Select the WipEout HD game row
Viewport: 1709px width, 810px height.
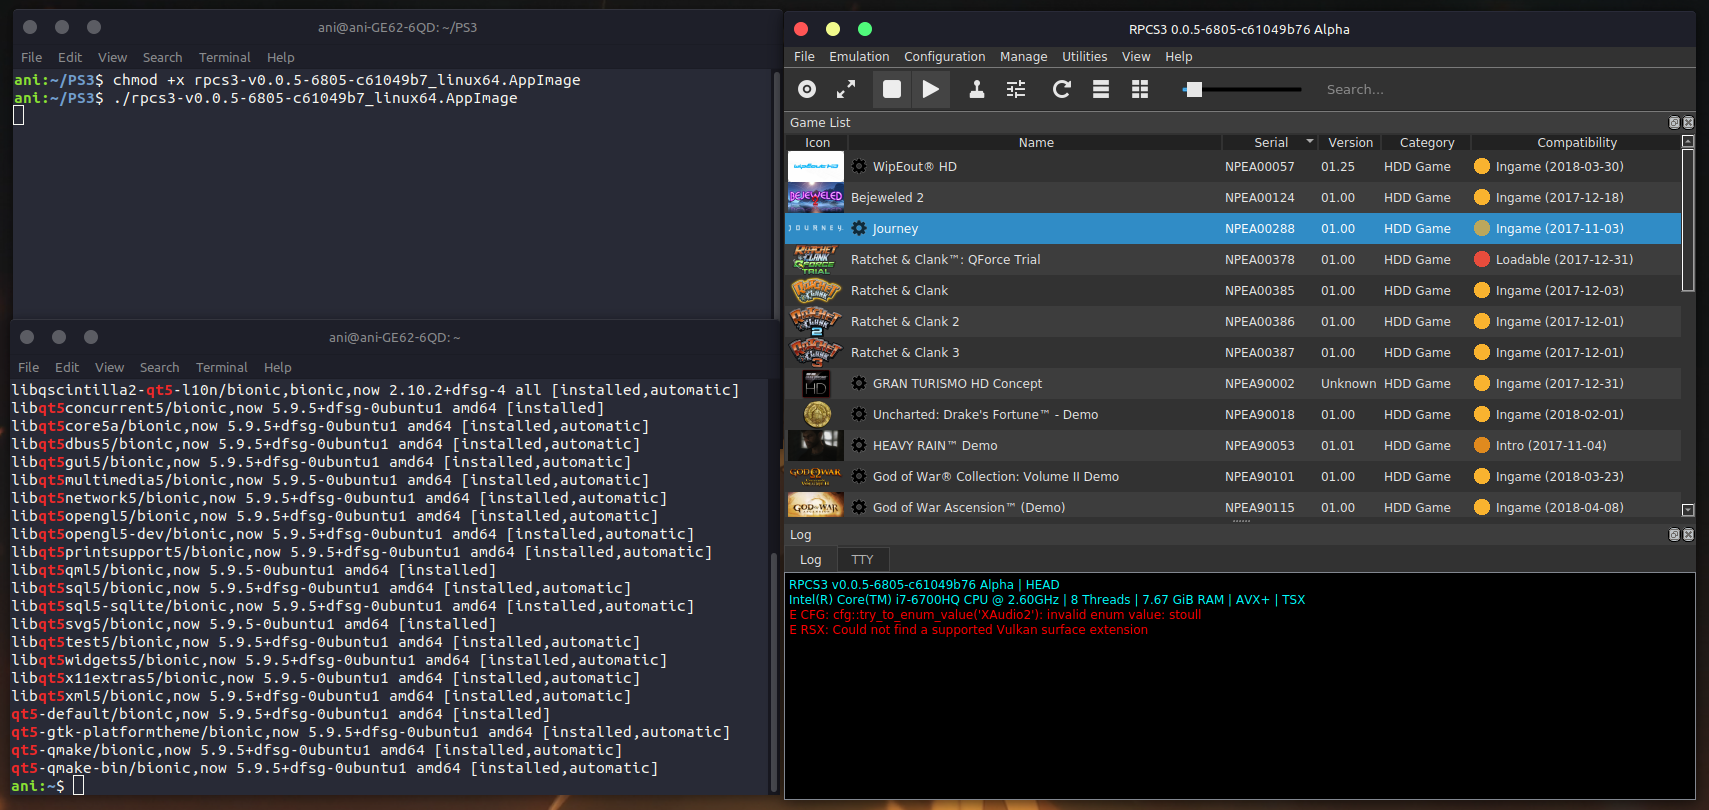tap(1234, 167)
